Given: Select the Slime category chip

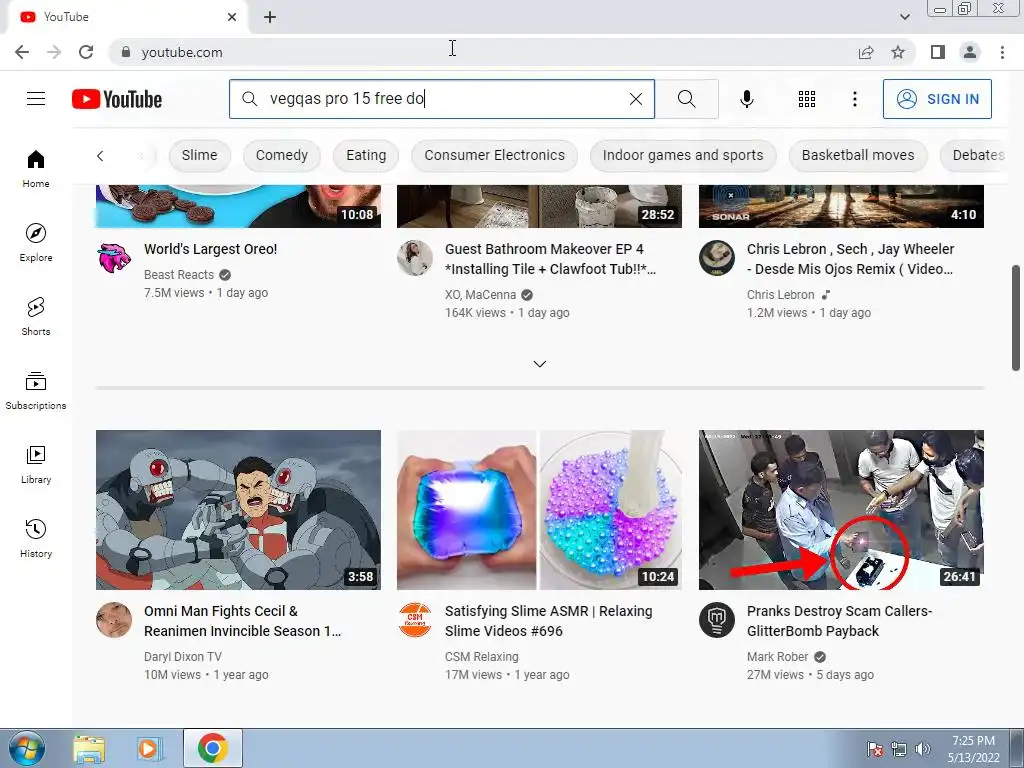Looking at the screenshot, I should (199, 155).
